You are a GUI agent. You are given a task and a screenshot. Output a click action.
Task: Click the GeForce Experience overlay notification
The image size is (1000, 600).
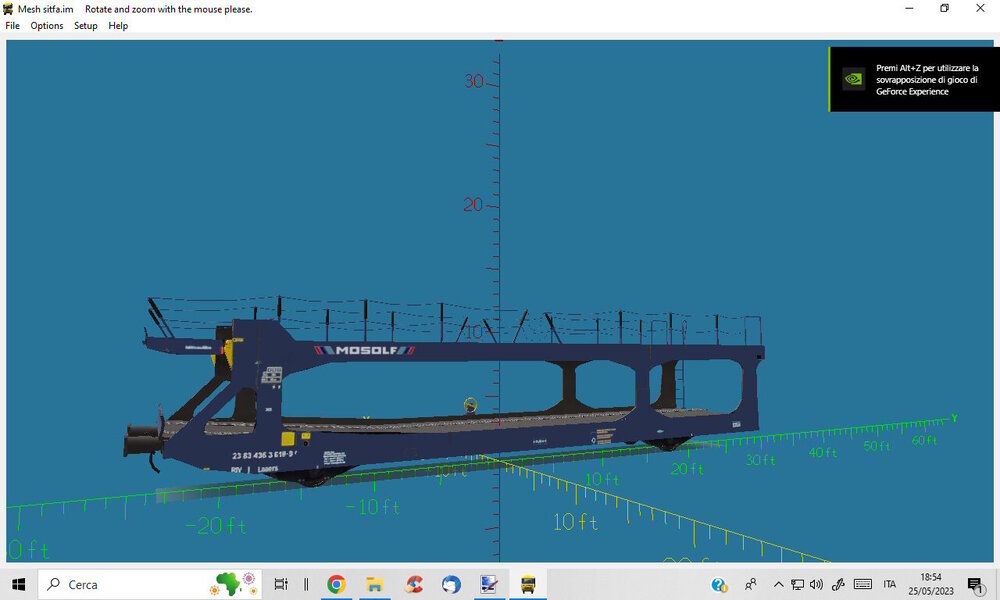pos(914,79)
